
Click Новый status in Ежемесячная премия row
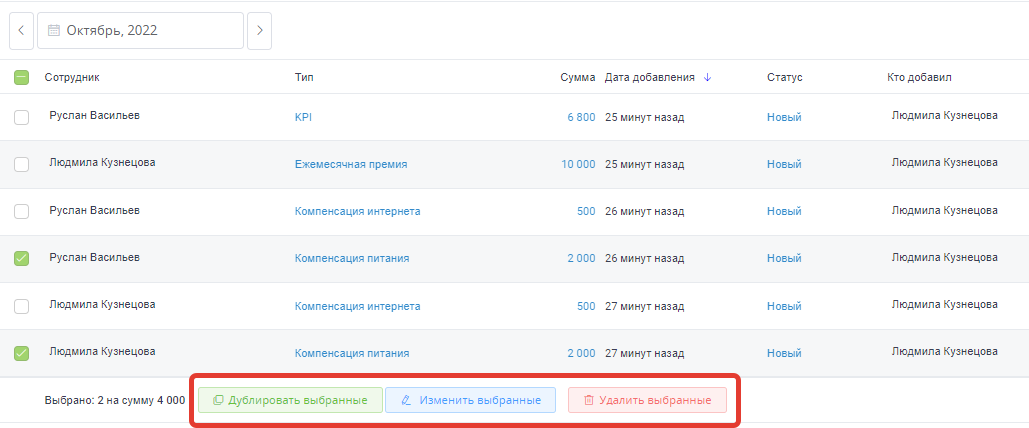(784, 164)
